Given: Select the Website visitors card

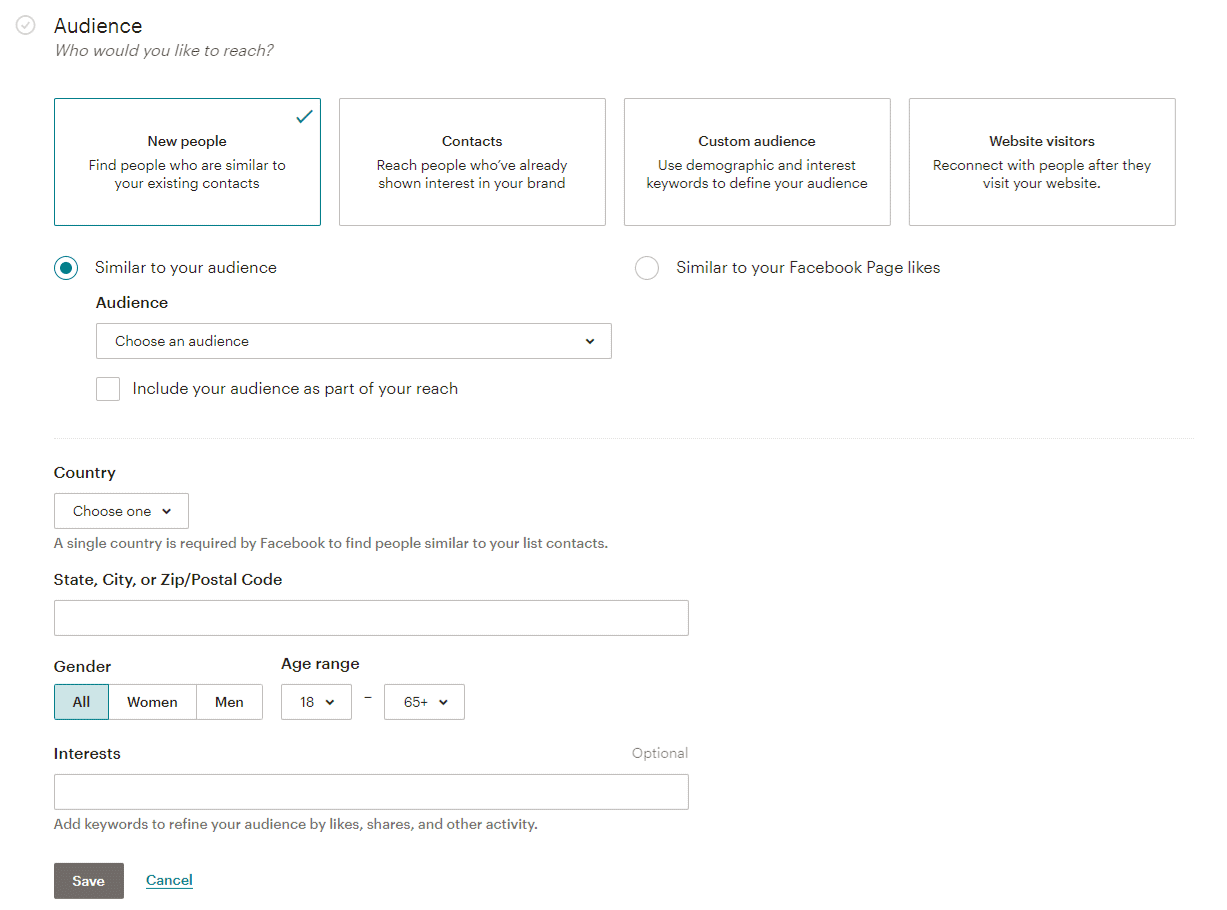Looking at the screenshot, I should [1042, 162].
